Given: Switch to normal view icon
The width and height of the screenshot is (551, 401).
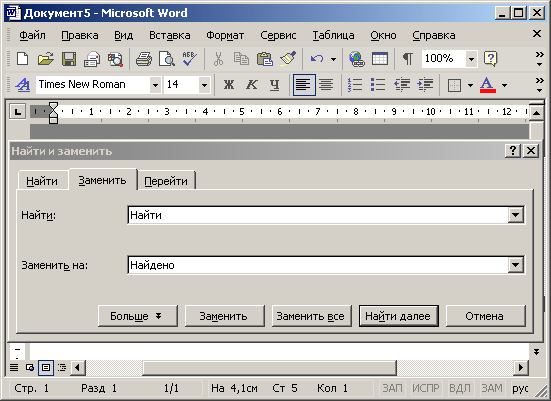Looking at the screenshot, I should pos(14,368).
